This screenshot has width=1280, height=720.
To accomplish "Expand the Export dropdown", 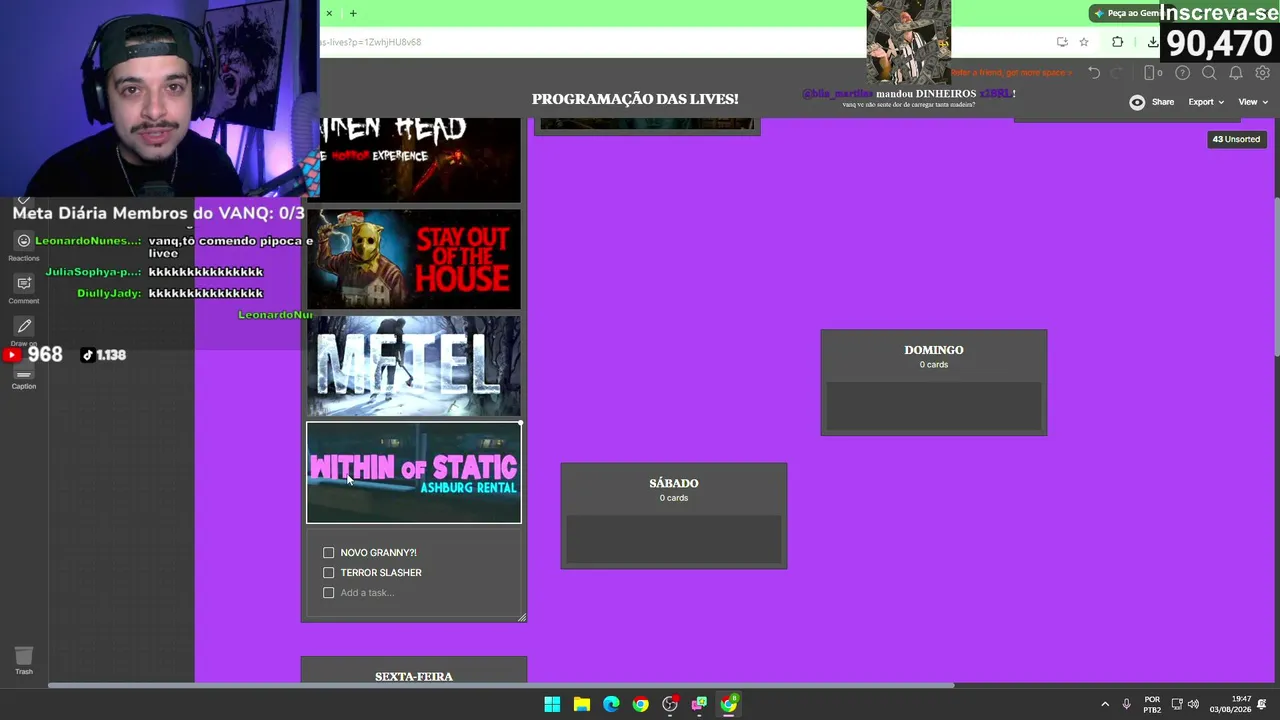I will [x=1206, y=102].
